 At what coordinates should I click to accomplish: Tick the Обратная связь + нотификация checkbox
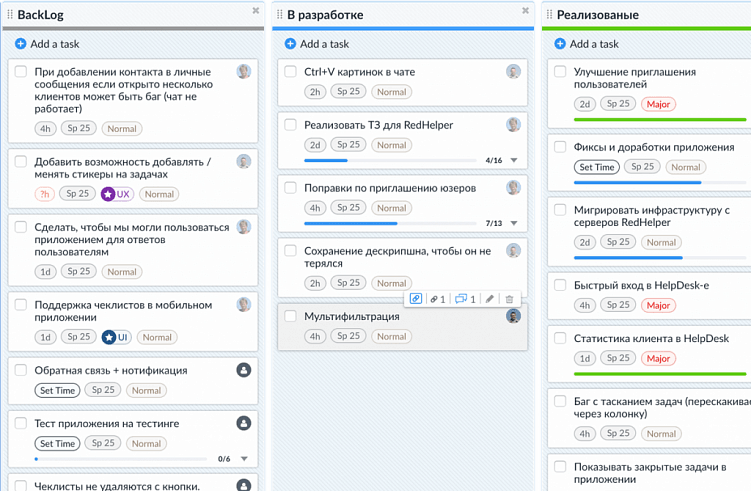point(20,370)
